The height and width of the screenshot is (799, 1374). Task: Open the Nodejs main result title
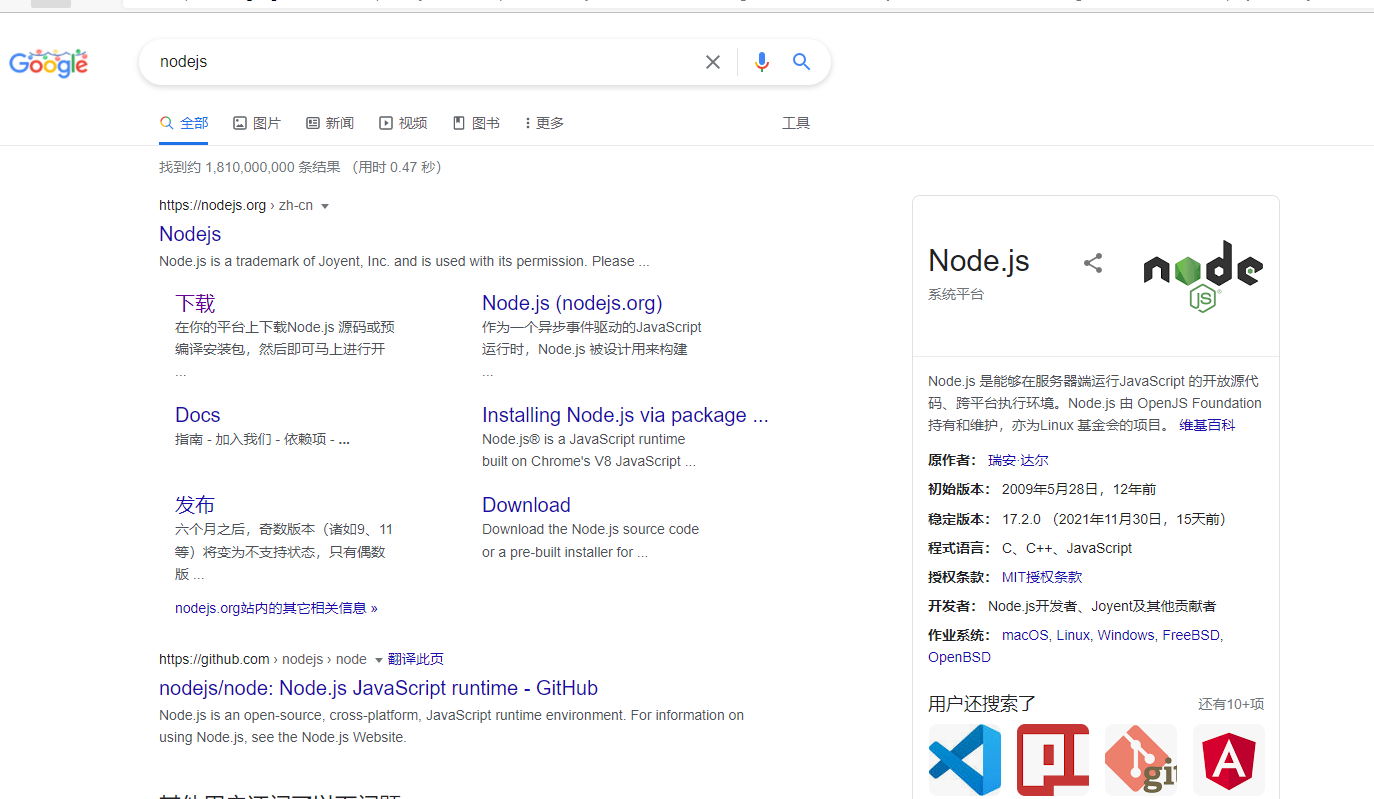(190, 234)
